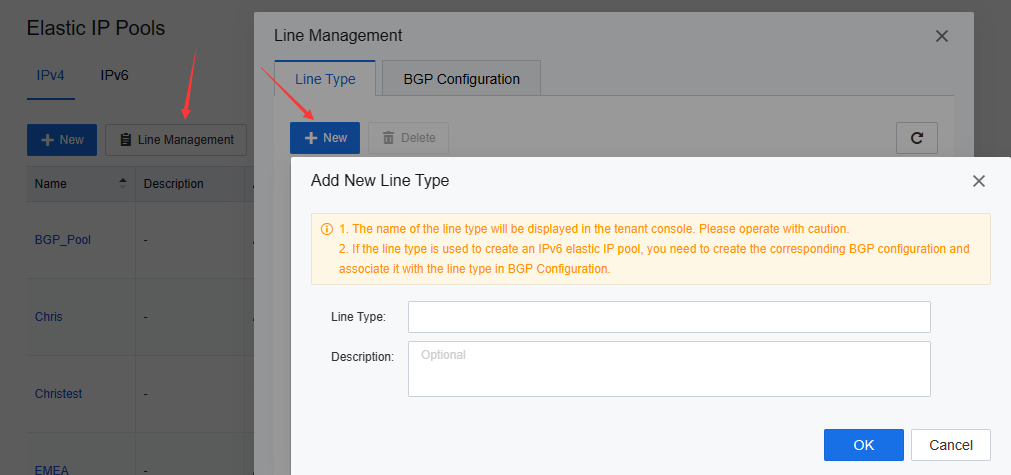The height and width of the screenshot is (475, 1011).
Task: Cancel adding the new line type
Action: (950, 444)
